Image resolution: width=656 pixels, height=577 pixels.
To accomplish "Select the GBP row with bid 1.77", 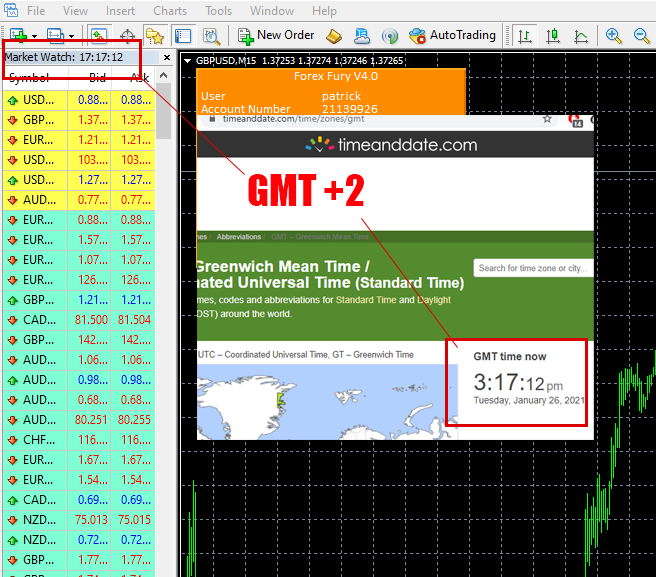I will [79, 560].
